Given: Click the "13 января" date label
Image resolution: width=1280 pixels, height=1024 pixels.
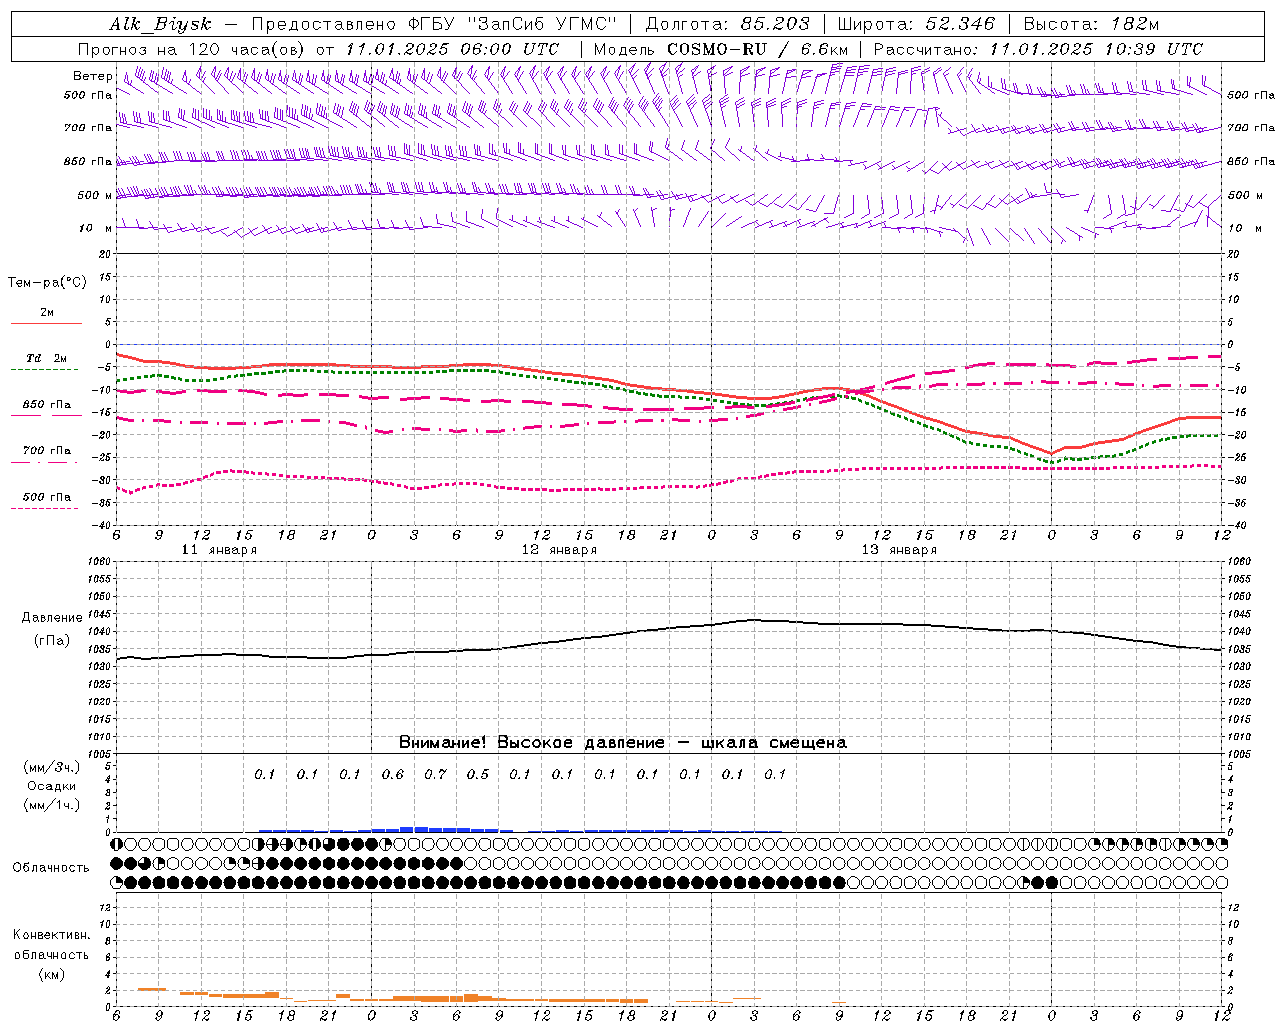Looking at the screenshot, I should tap(899, 550).
